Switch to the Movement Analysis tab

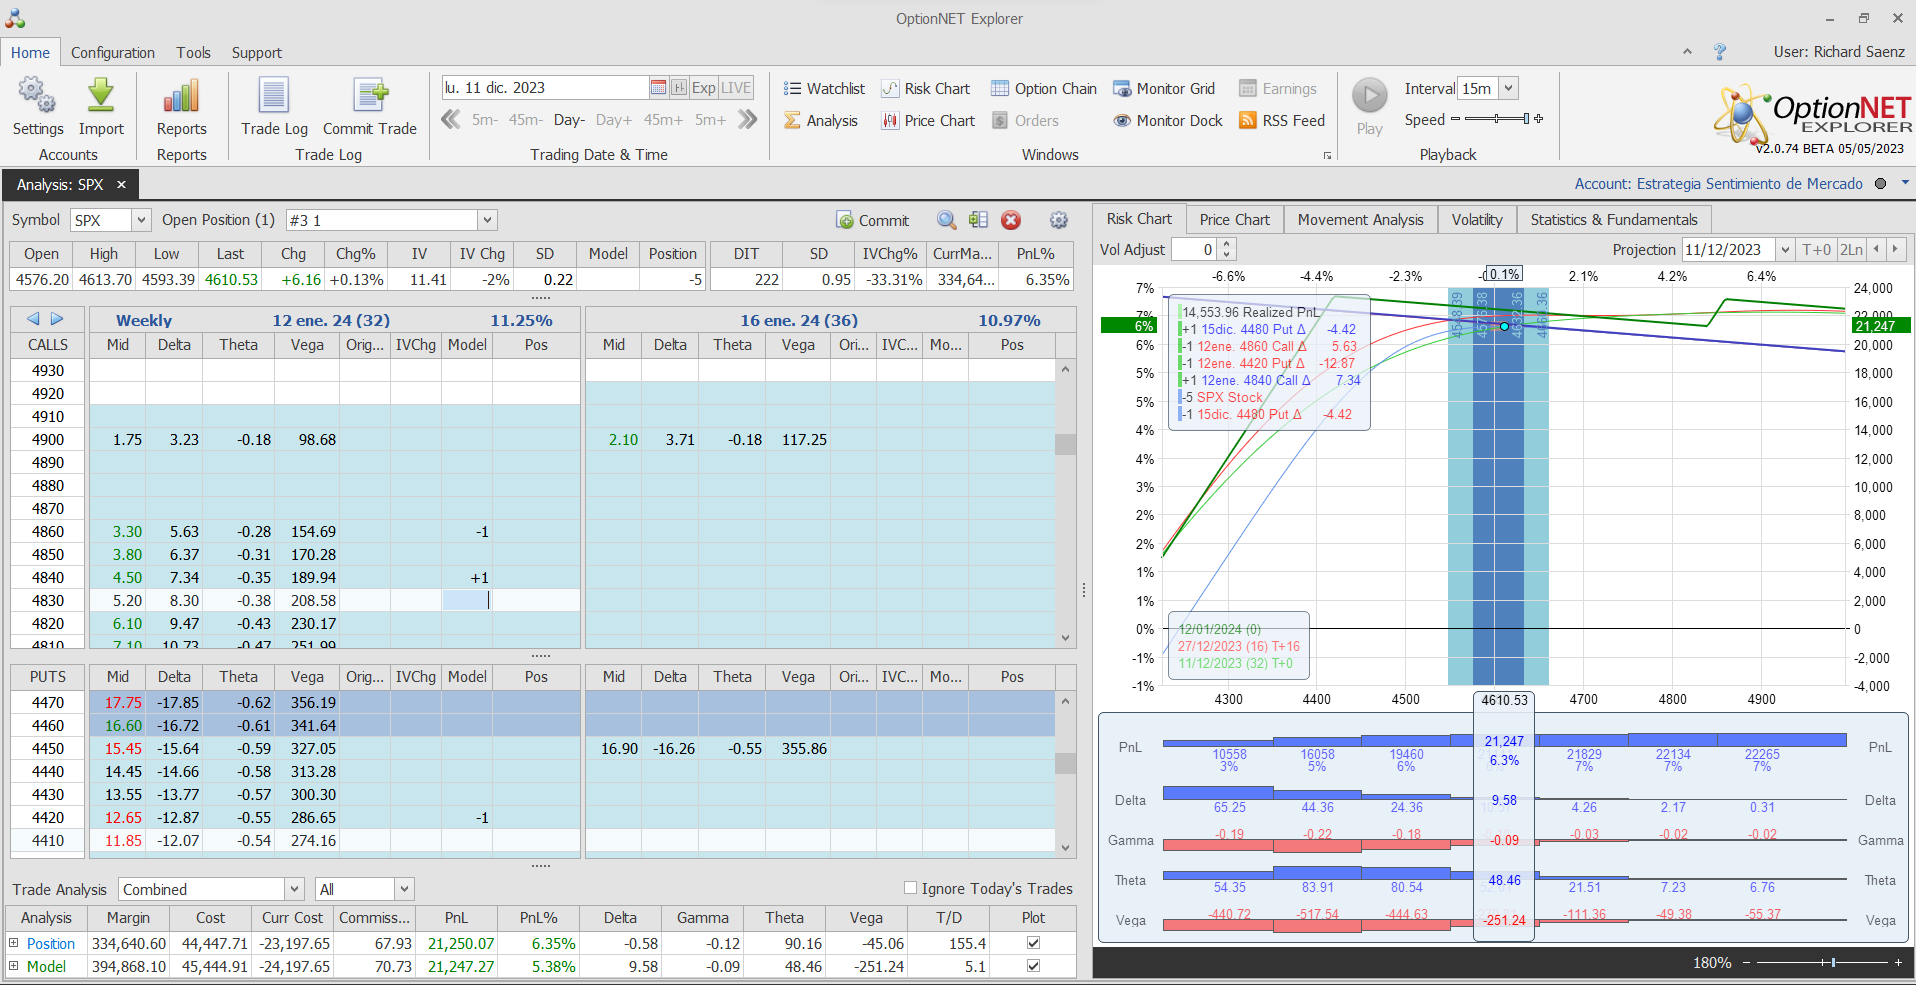[x=1360, y=220]
